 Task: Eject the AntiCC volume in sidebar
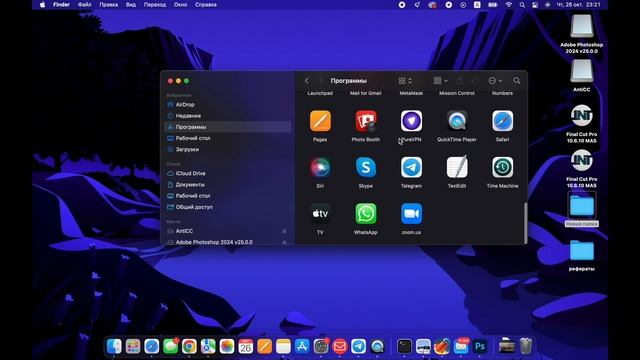click(x=284, y=231)
